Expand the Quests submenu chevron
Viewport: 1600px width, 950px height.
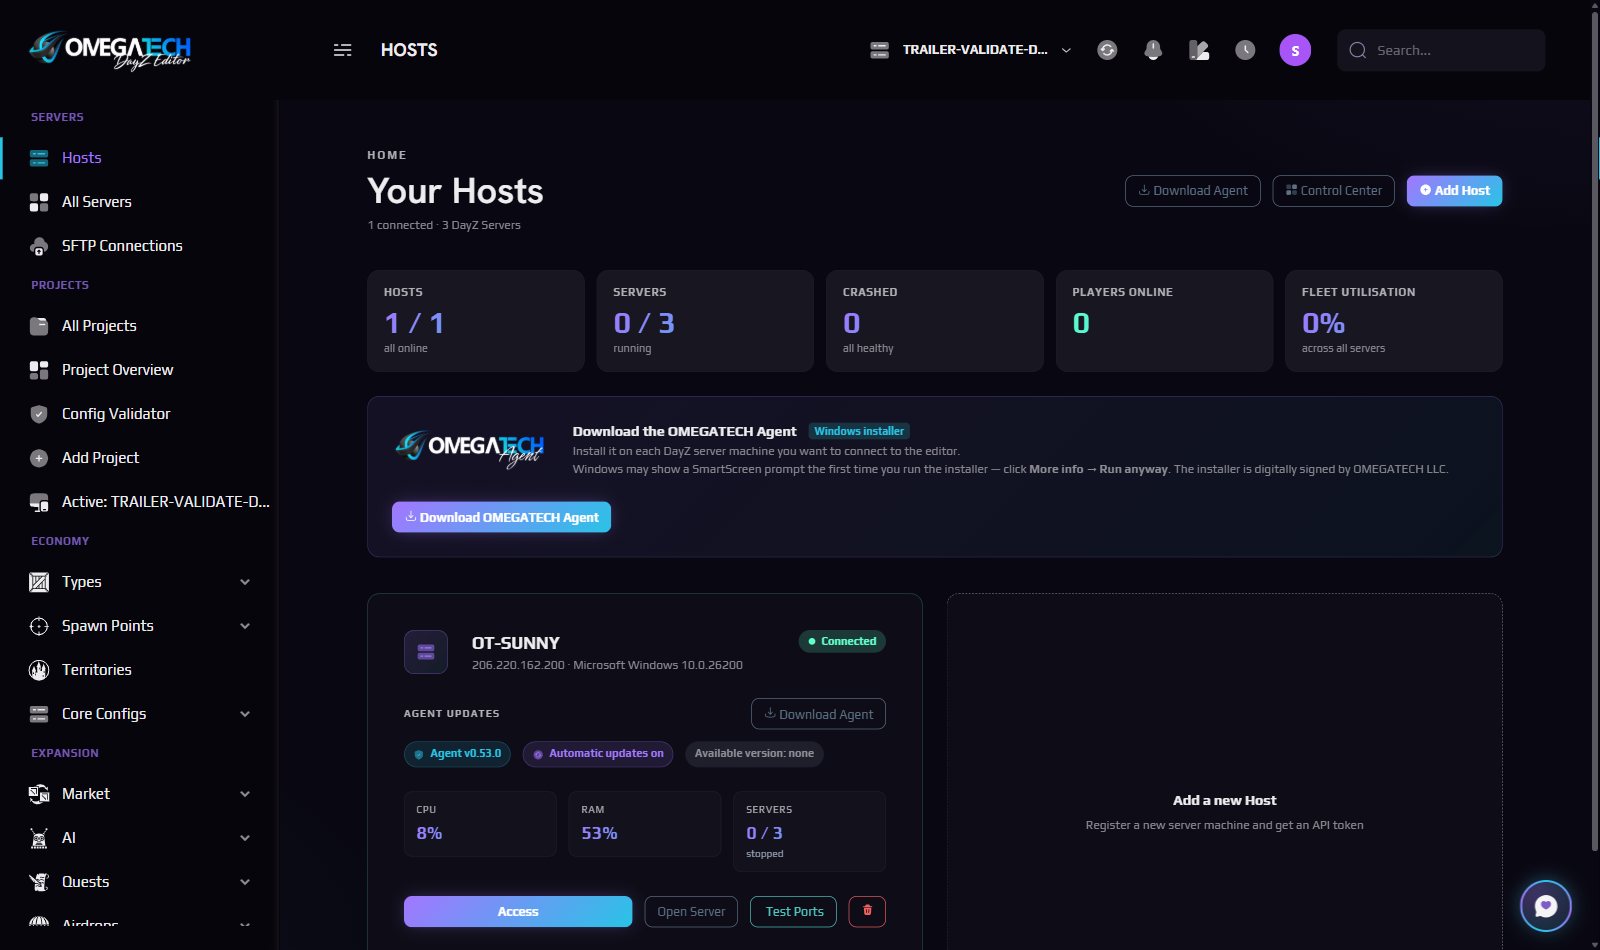[x=245, y=882]
